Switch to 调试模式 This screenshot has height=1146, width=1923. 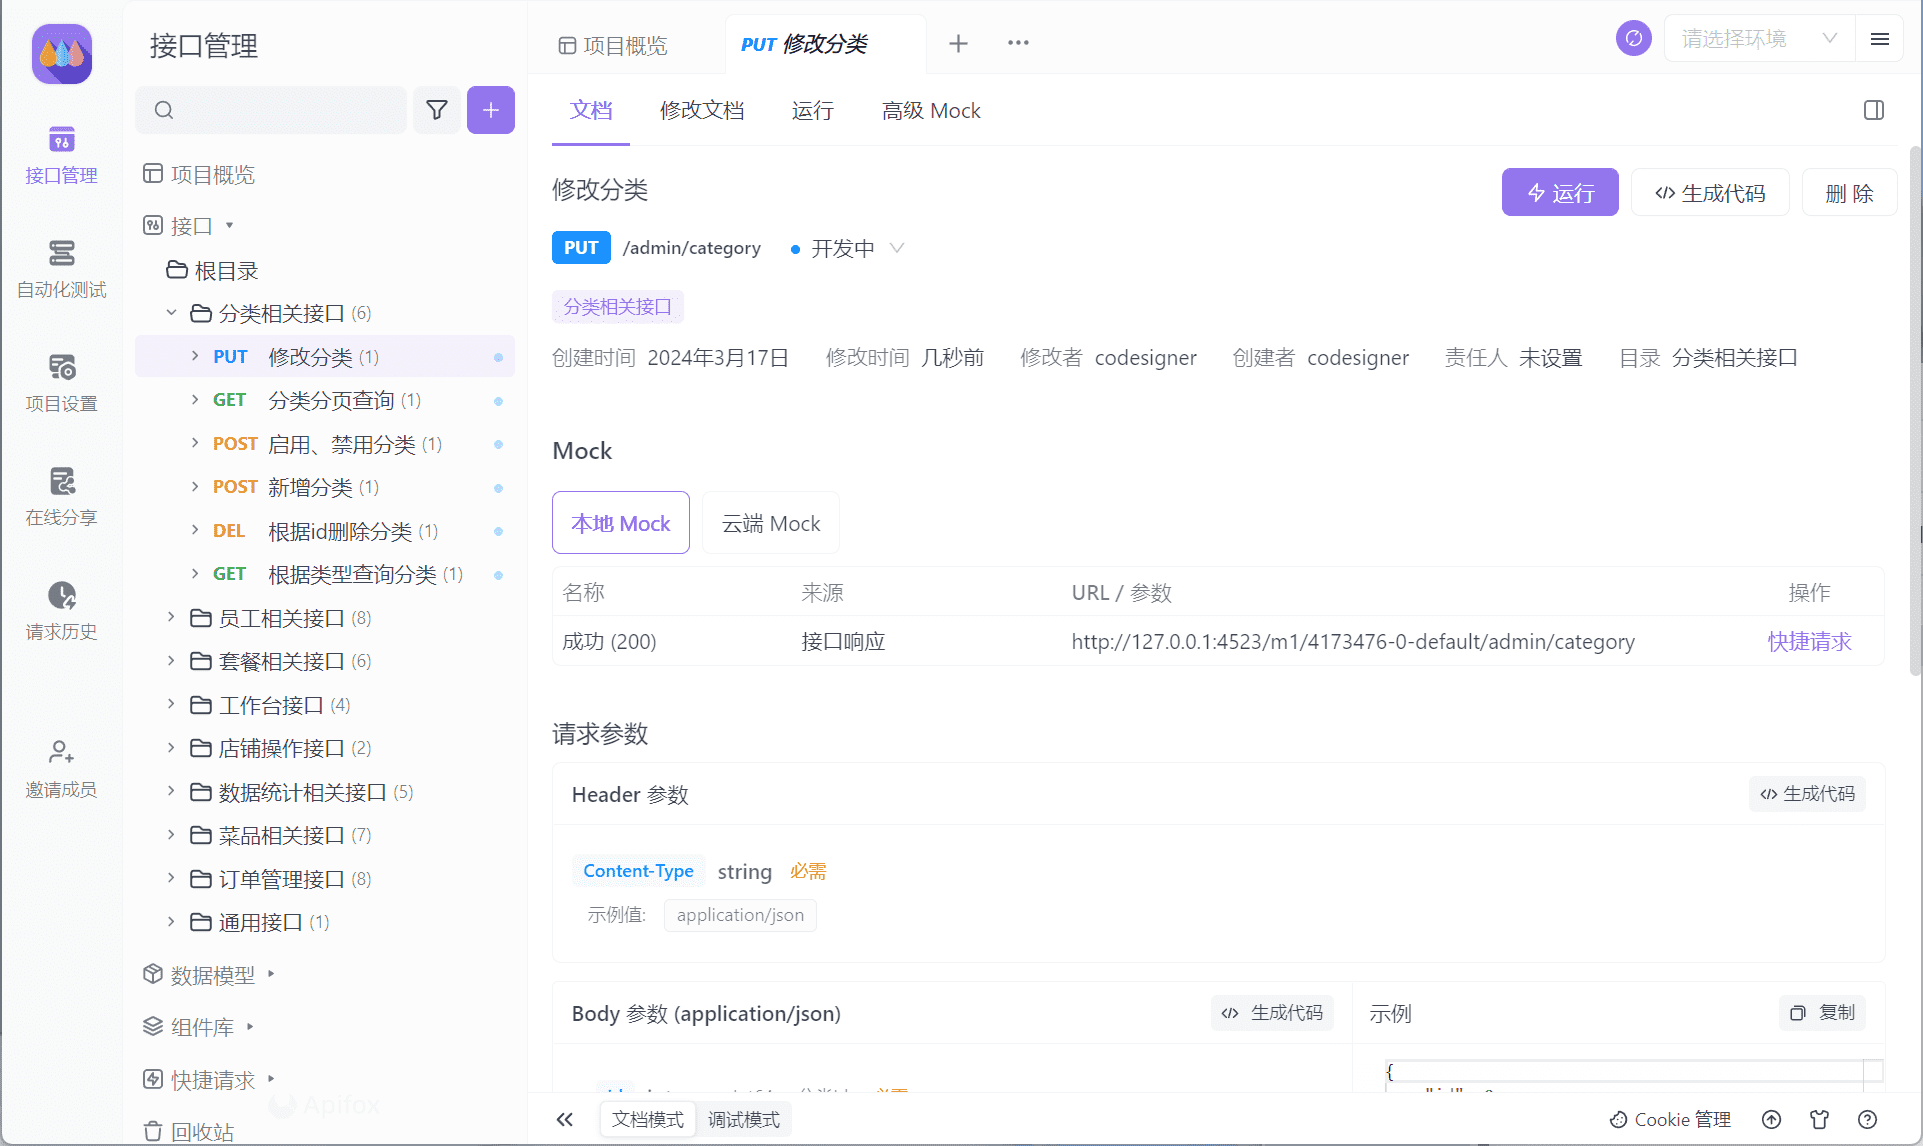(x=744, y=1119)
